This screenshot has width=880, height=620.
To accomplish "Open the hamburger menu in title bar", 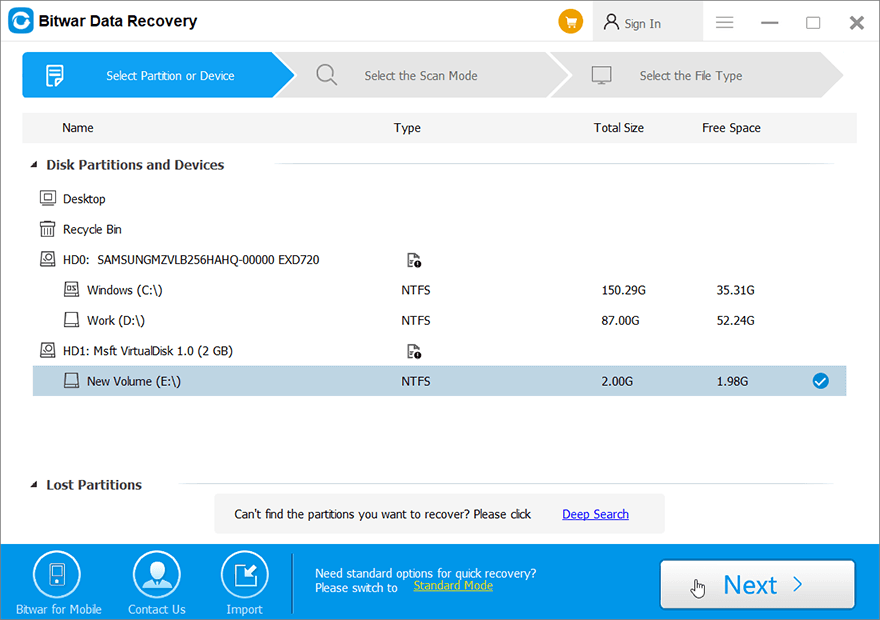I will pos(725,22).
